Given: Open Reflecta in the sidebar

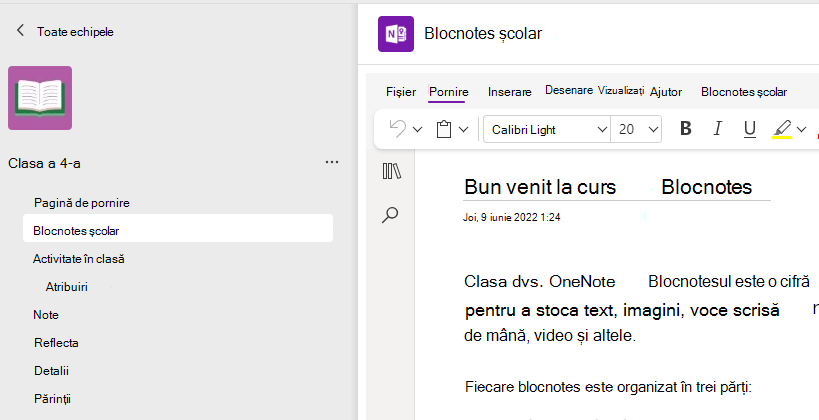Looking at the screenshot, I should [x=56, y=343].
